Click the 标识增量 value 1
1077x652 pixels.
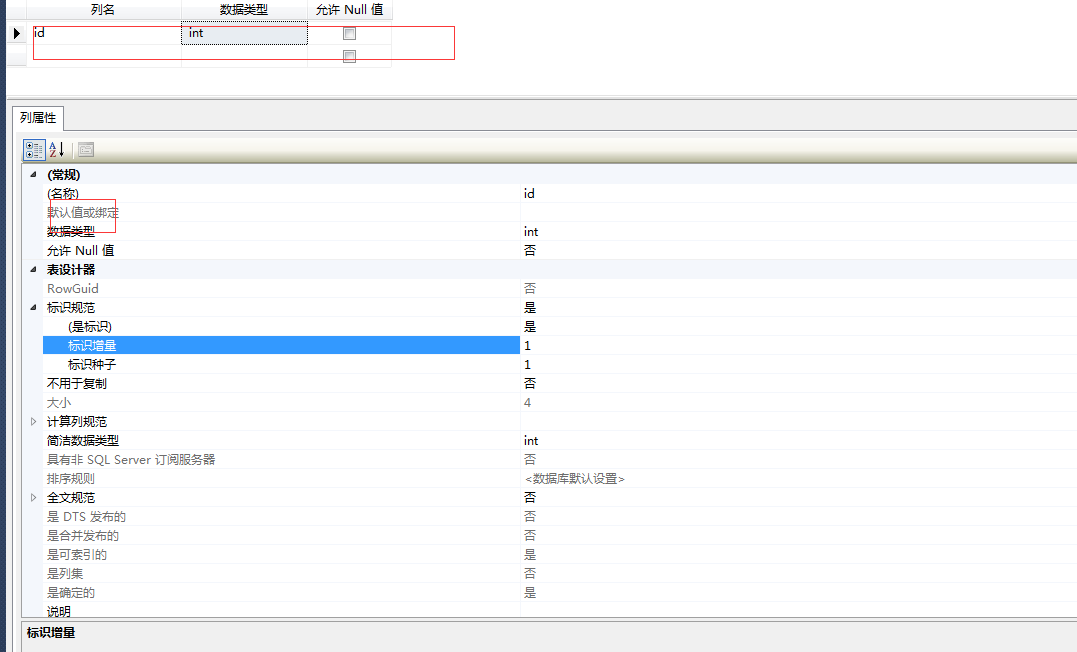pyautogui.click(x=528, y=346)
